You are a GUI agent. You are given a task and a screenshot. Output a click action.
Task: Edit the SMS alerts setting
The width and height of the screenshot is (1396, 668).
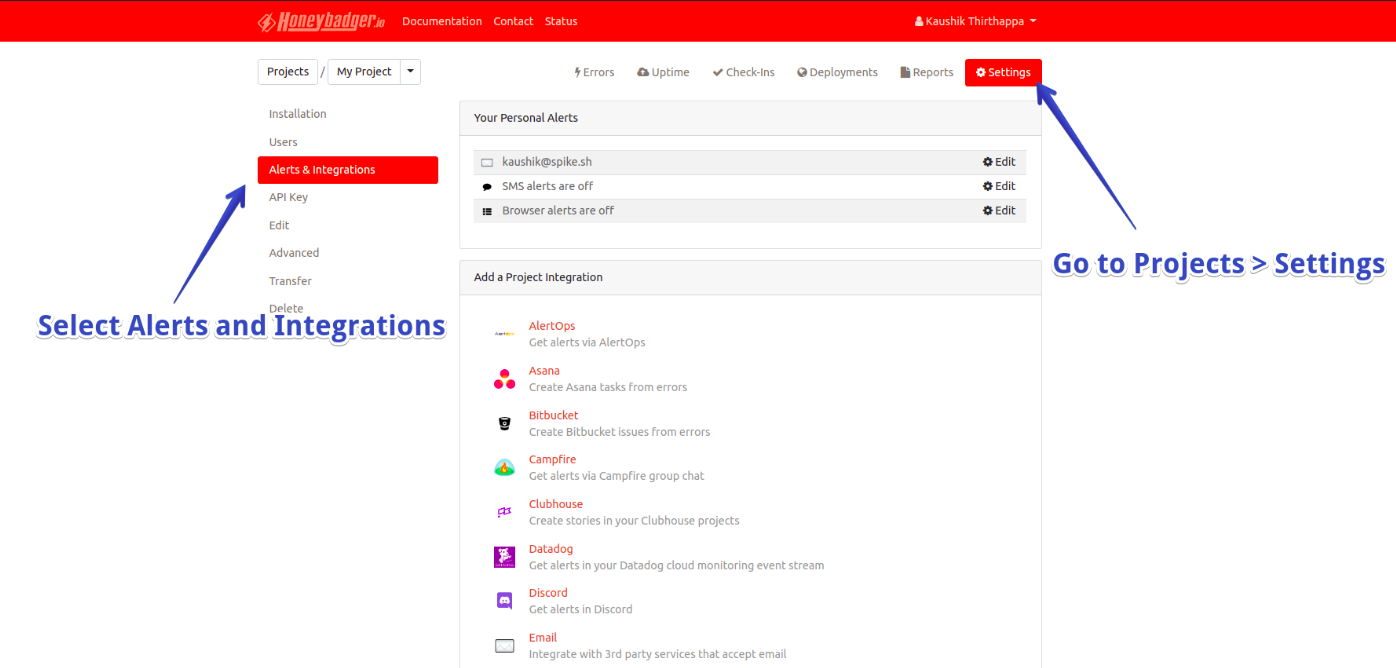(999, 186)
